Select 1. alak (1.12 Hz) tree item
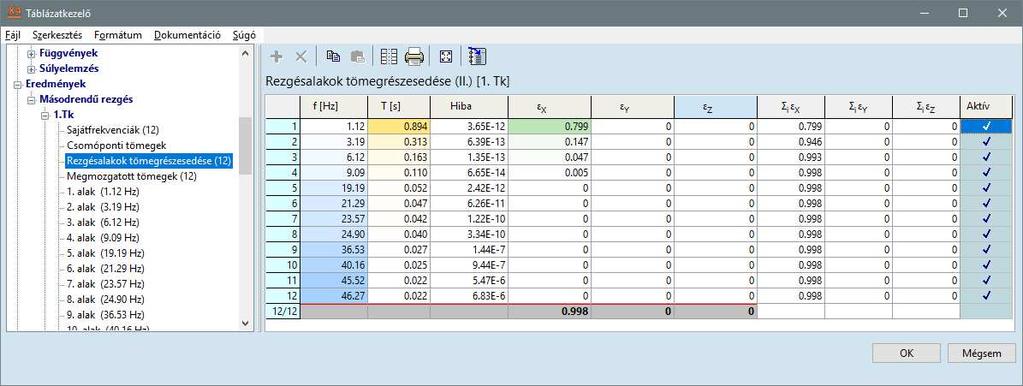The width and height of the screenshot is (1023, 386). click(102, 192)
